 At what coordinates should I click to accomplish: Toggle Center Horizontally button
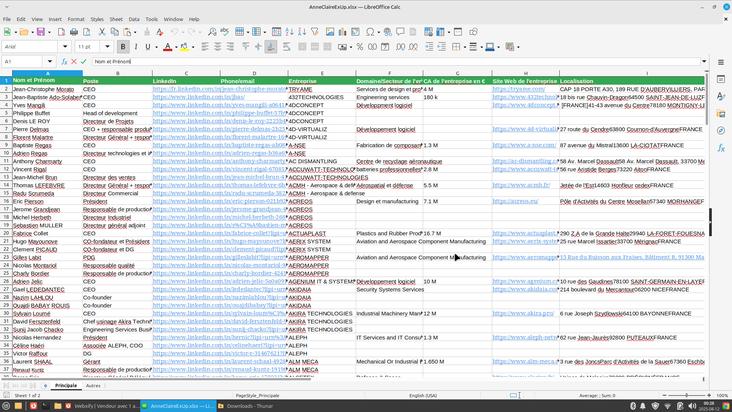coord(218,47)
